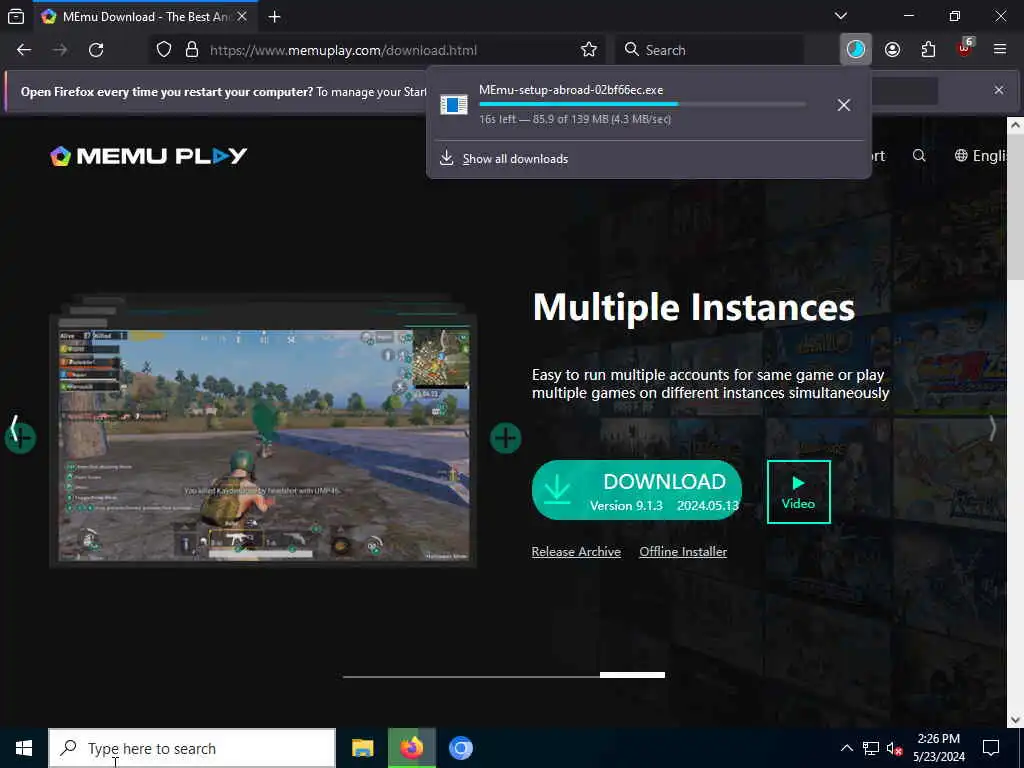Go to previous slide arrow

pos(14,428)
